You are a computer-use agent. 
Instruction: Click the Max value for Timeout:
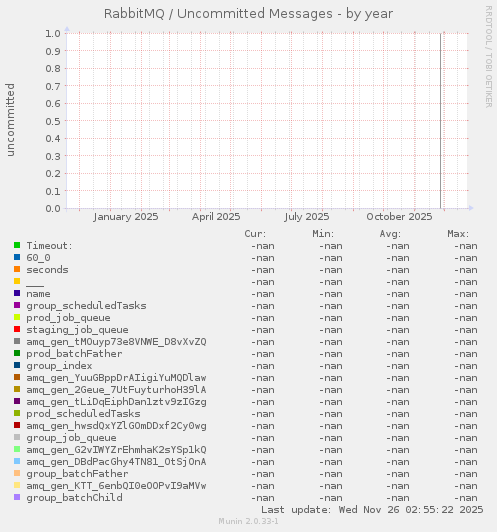(x=466, y=246)
